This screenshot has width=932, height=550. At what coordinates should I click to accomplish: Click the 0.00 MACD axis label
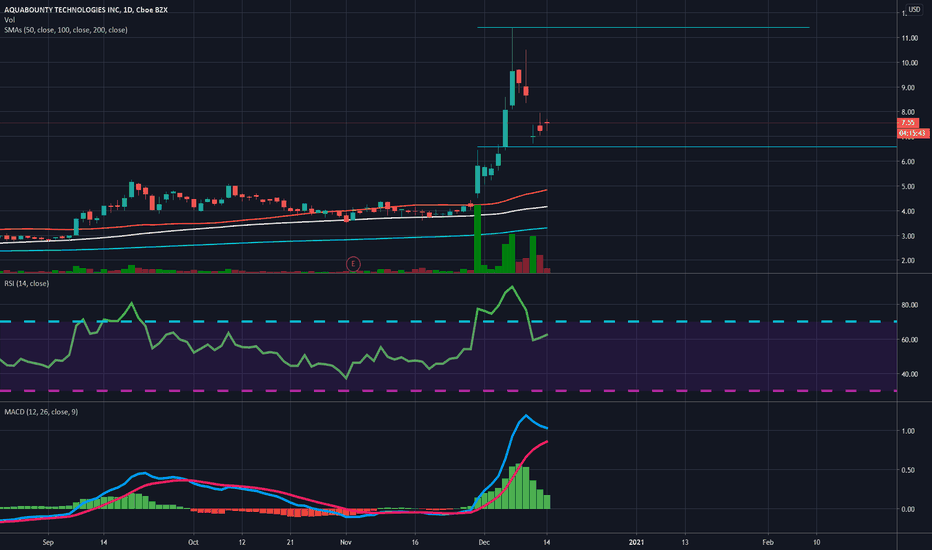(908, 510)
